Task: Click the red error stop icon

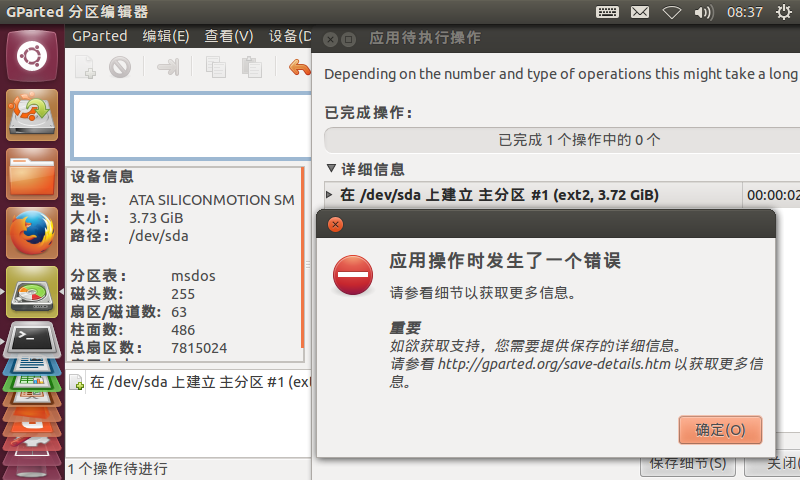Action: 353,275
